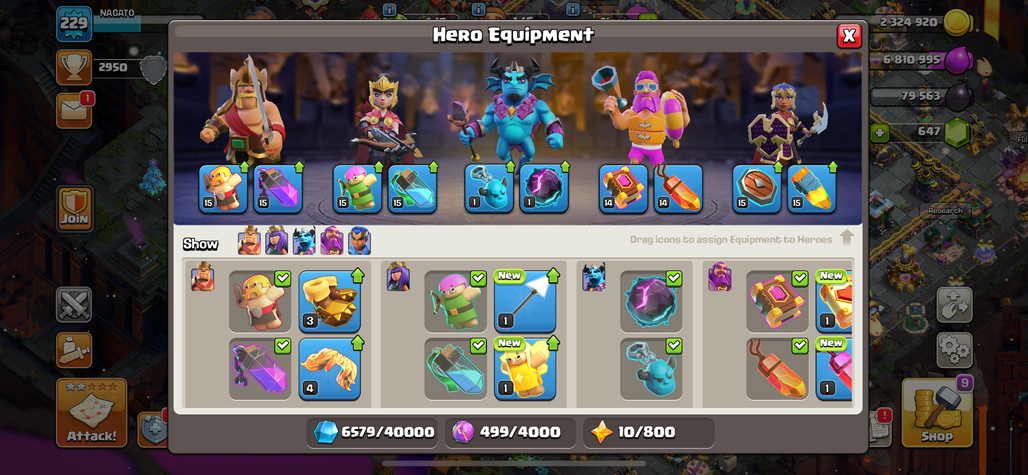This screenshot has height=475, width=1028.
Task: Select checked Dark Orb in Minion Prince list
Action: point(651,301)
